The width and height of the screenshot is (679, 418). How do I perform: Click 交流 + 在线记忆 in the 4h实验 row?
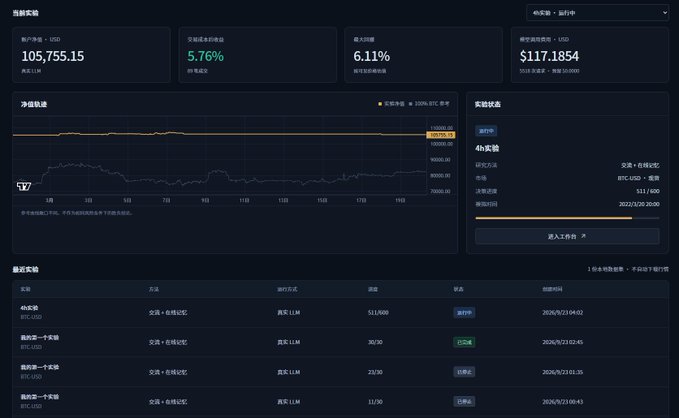[168, 312]
